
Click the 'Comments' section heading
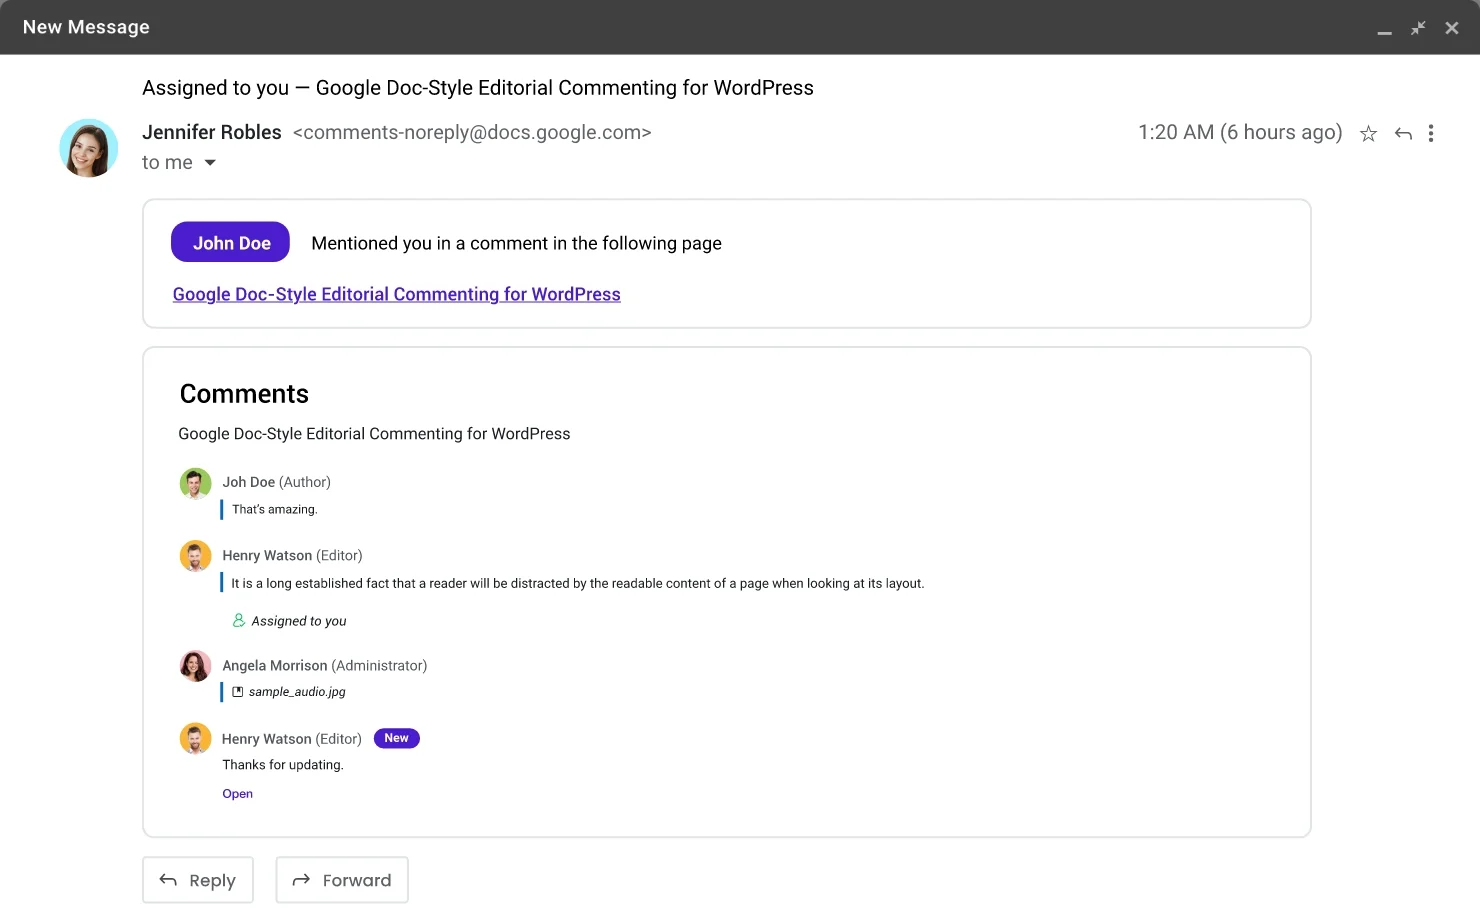click(x=244, y=394)
